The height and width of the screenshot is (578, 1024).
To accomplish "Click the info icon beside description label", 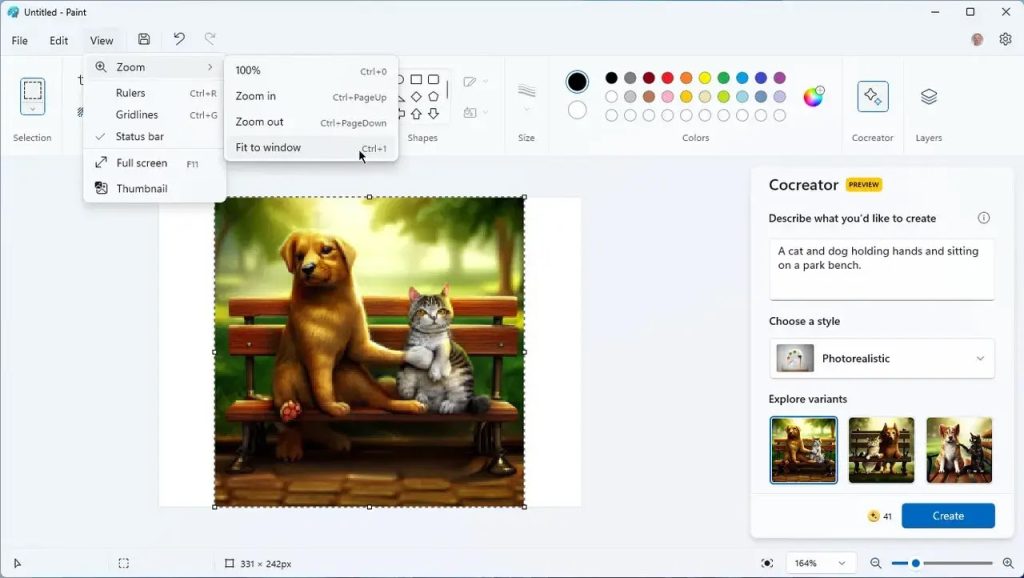I will (984, 218).
